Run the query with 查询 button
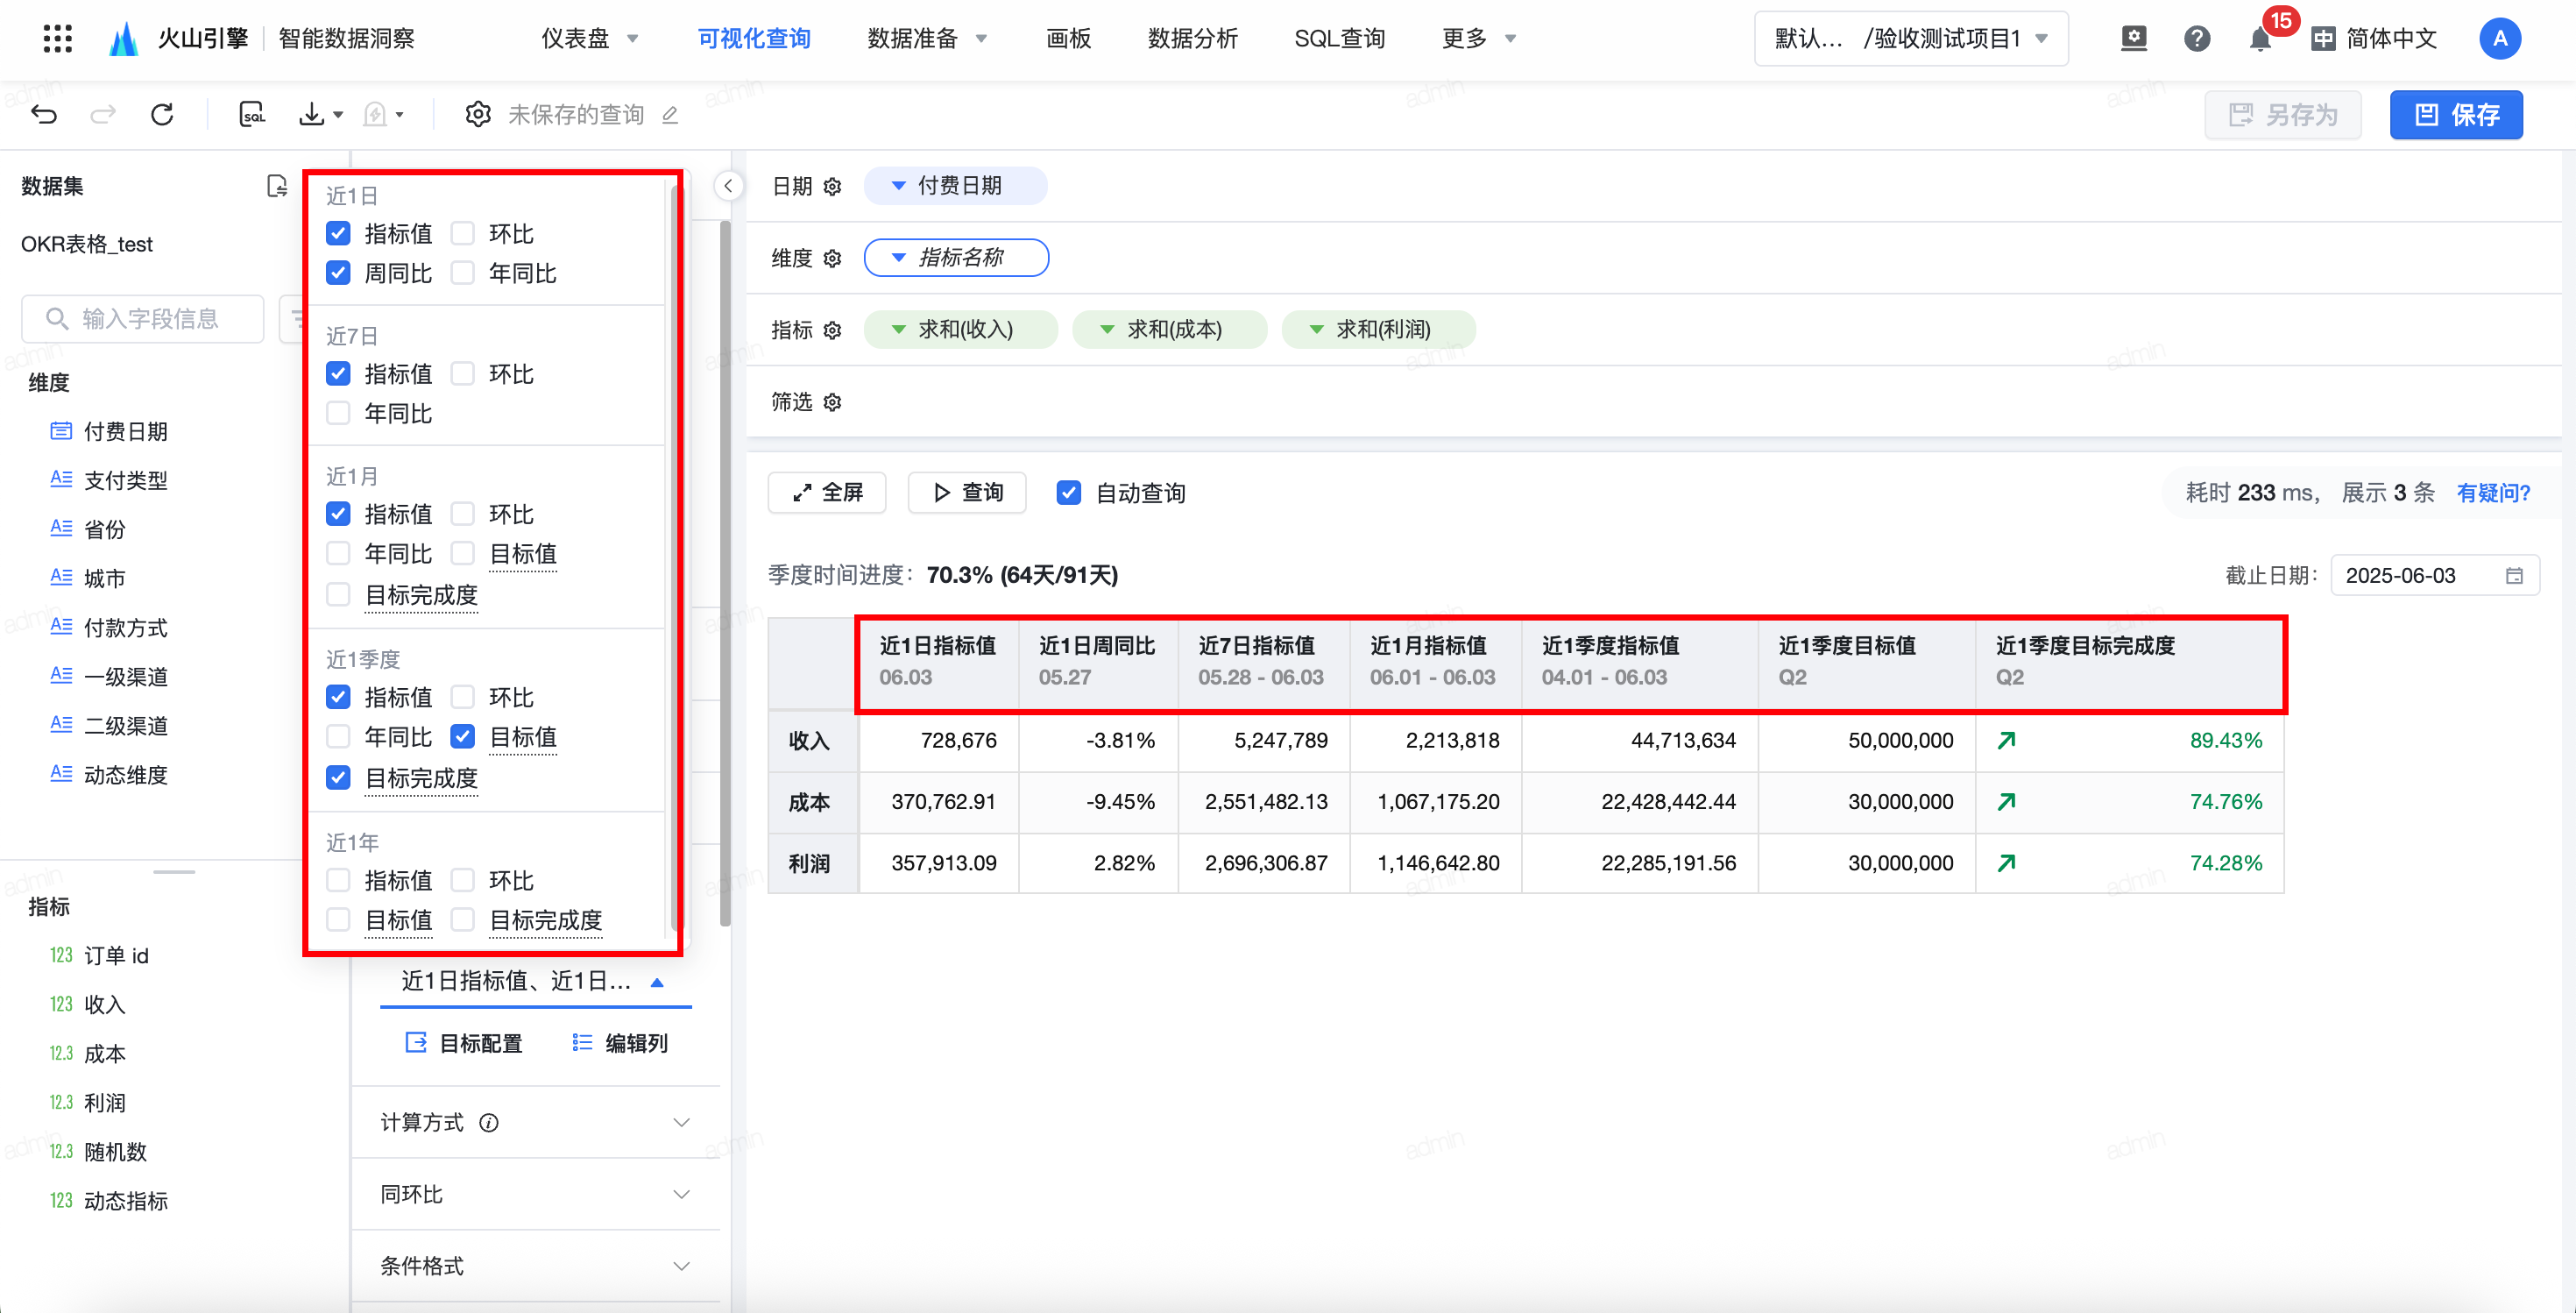 (967, 492)
